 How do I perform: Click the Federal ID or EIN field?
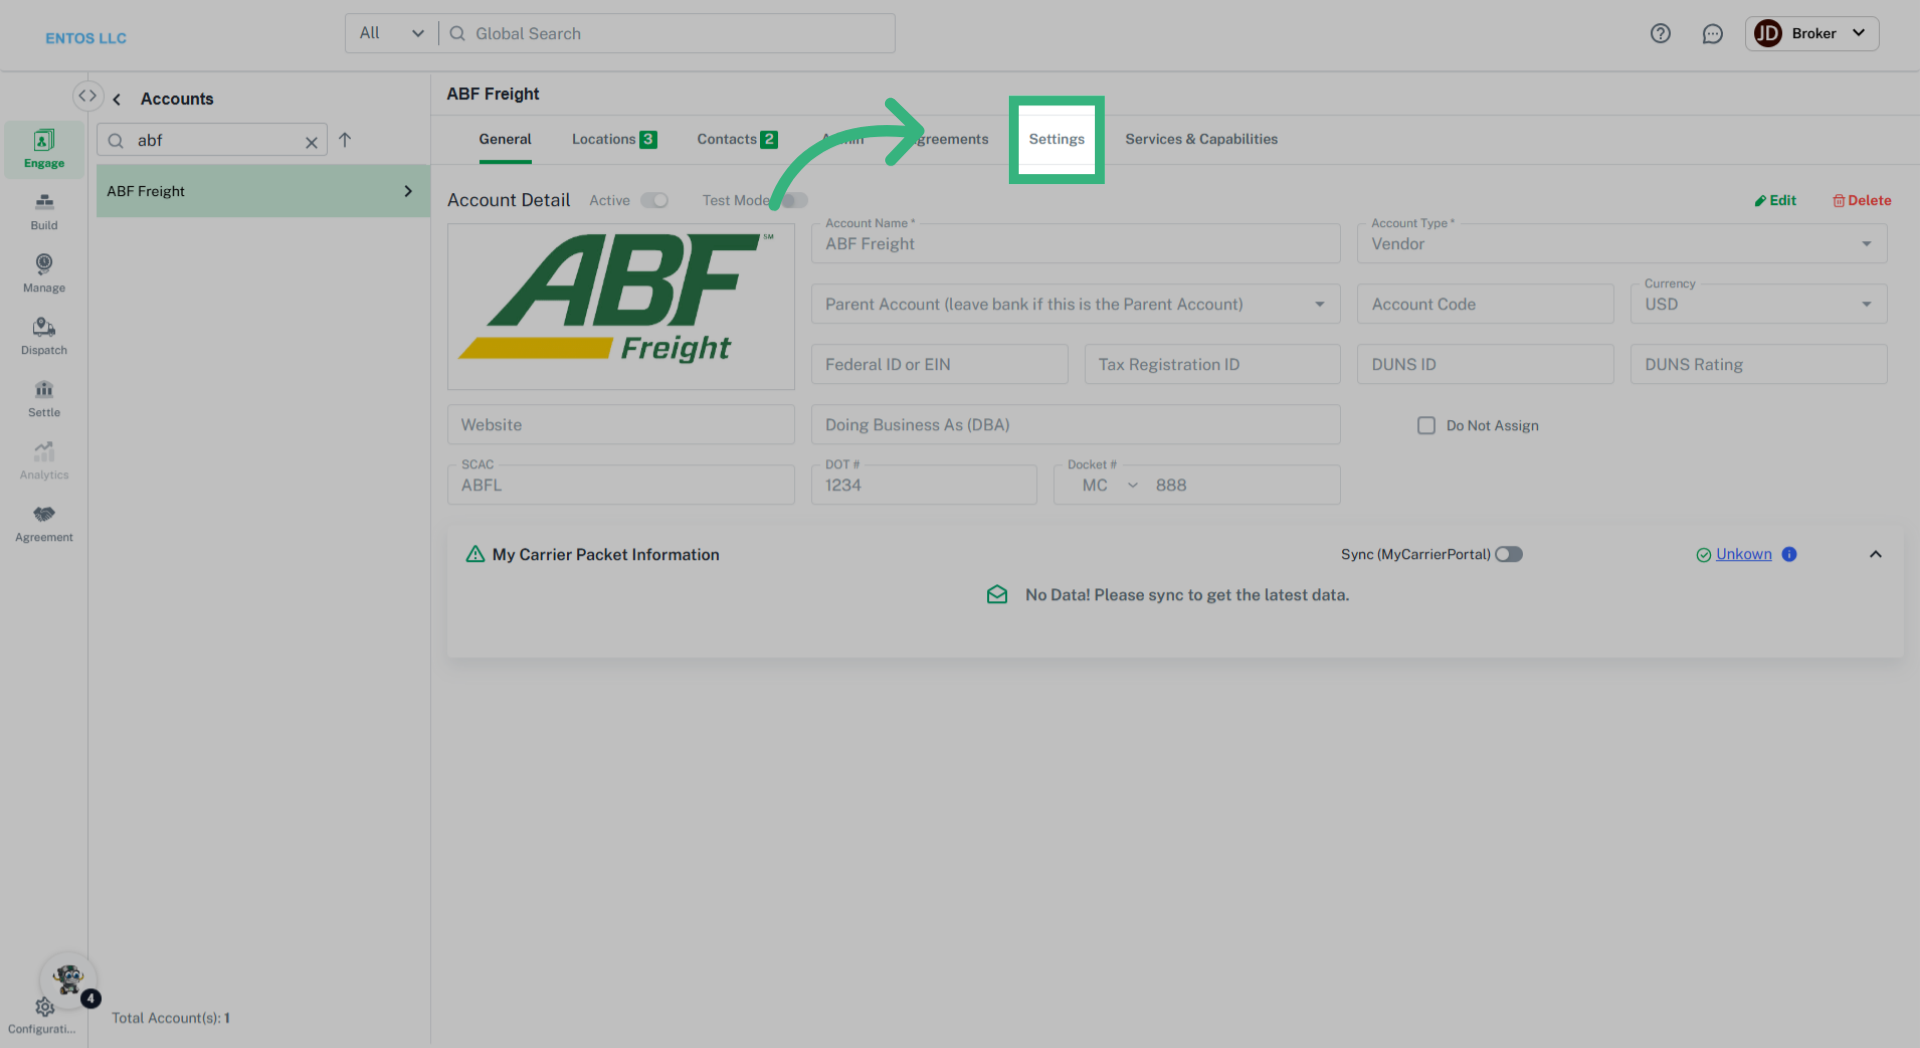[939, 364]
